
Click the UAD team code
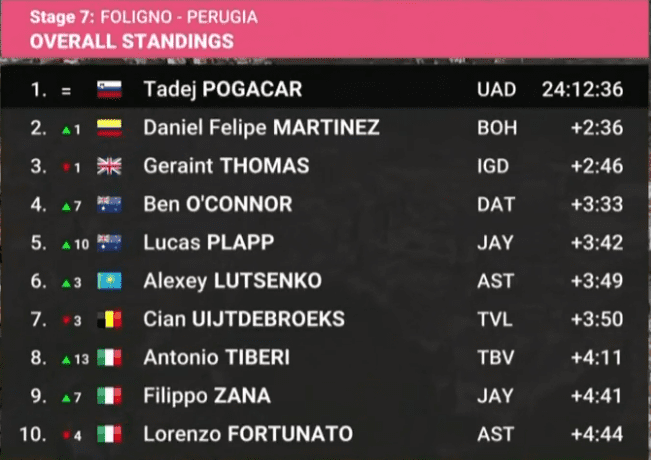tap(497, 90)
